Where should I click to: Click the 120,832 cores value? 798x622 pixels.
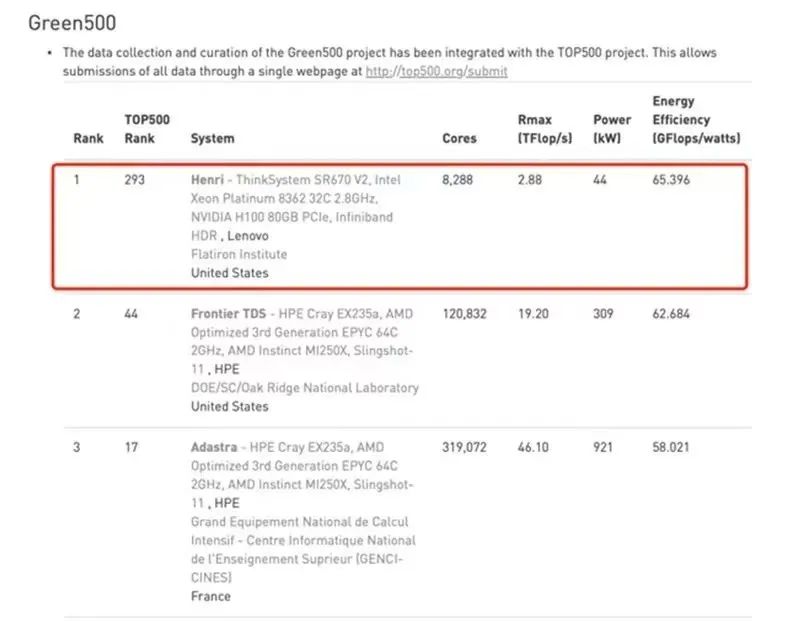point(464,314)
